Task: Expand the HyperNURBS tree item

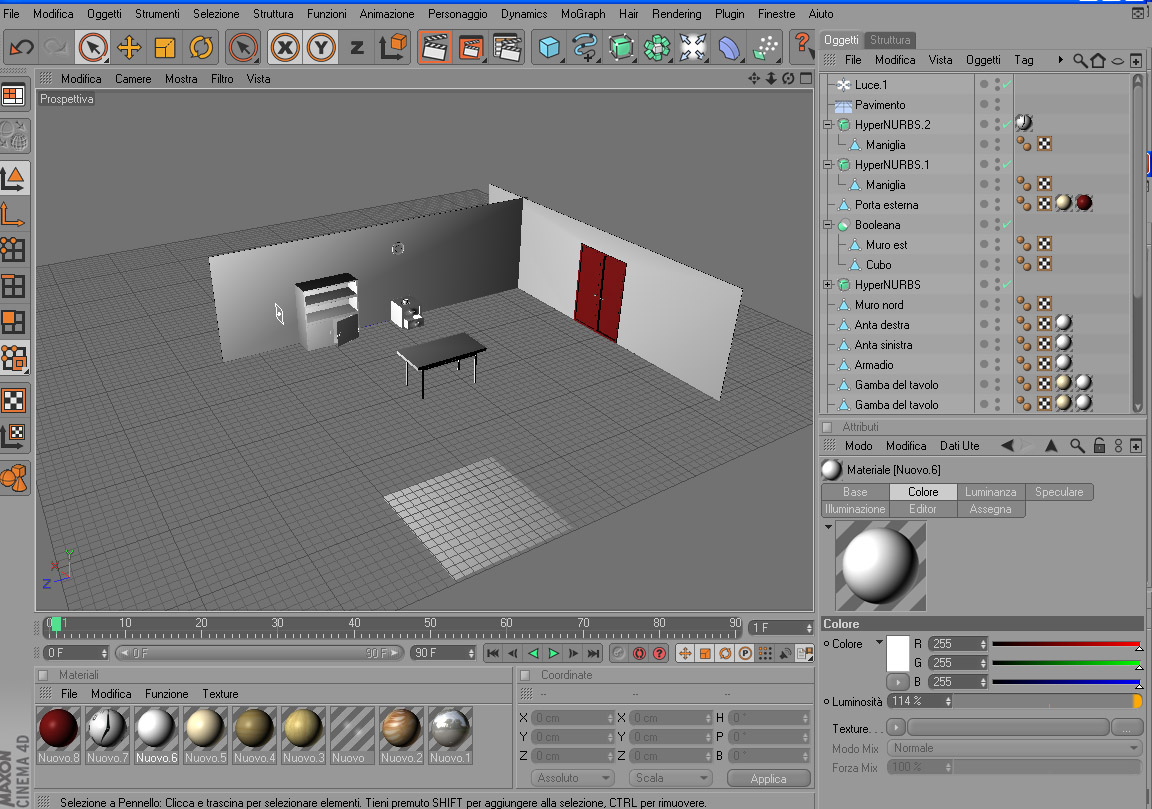Action: (x=828, y=284)
